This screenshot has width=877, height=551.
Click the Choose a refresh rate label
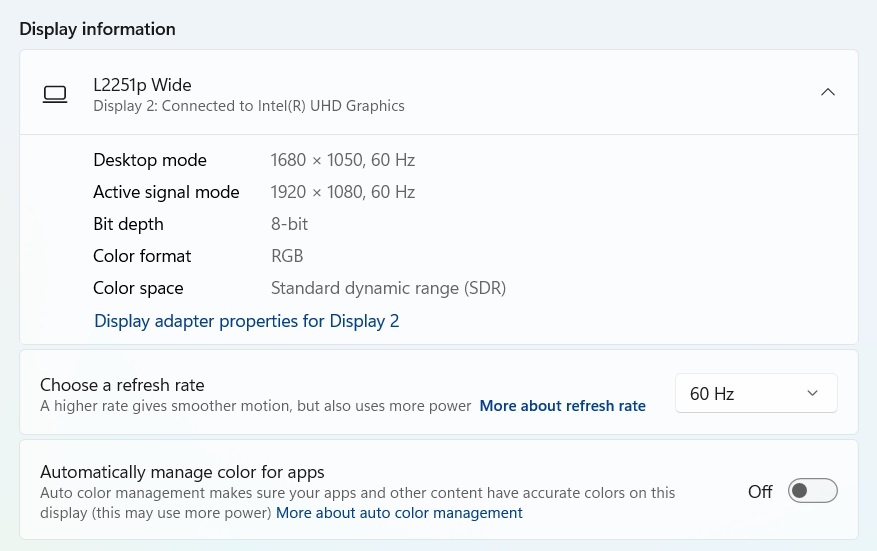(x=122, y=385)
